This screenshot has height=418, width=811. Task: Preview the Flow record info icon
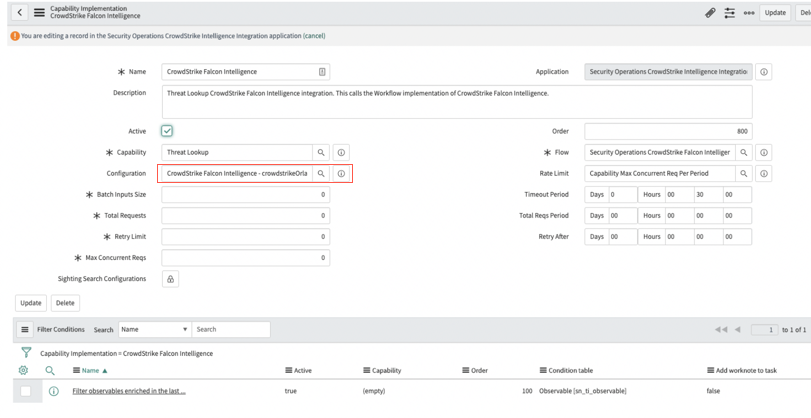763,153
